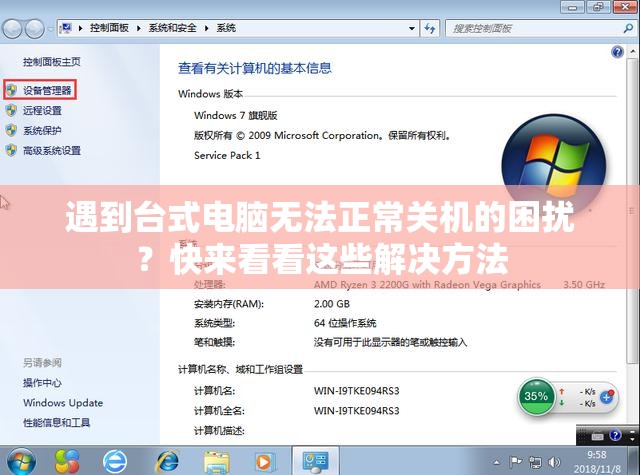Open the blue 'e' browser taskbar icon
This screenshot has height=475, width=640.
tap(115, 462)
